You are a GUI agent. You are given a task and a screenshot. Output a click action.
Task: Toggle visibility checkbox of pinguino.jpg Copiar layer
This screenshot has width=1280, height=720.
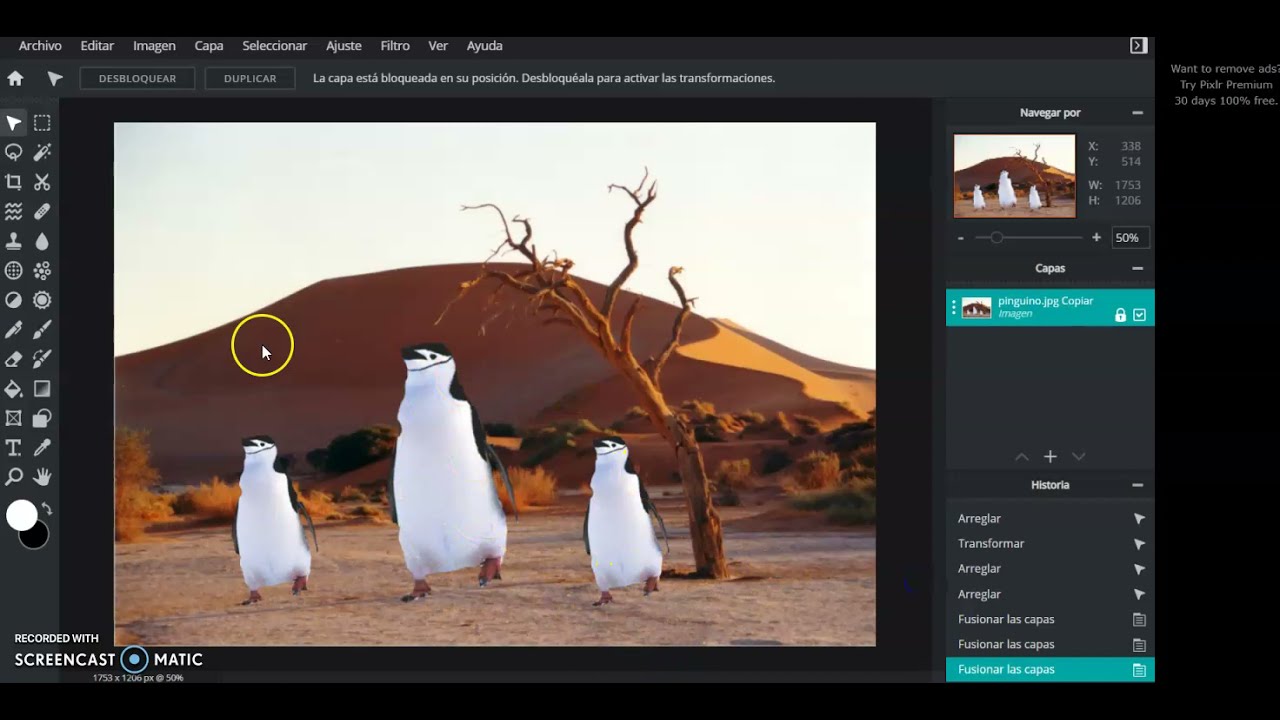tap(1139, 315)
